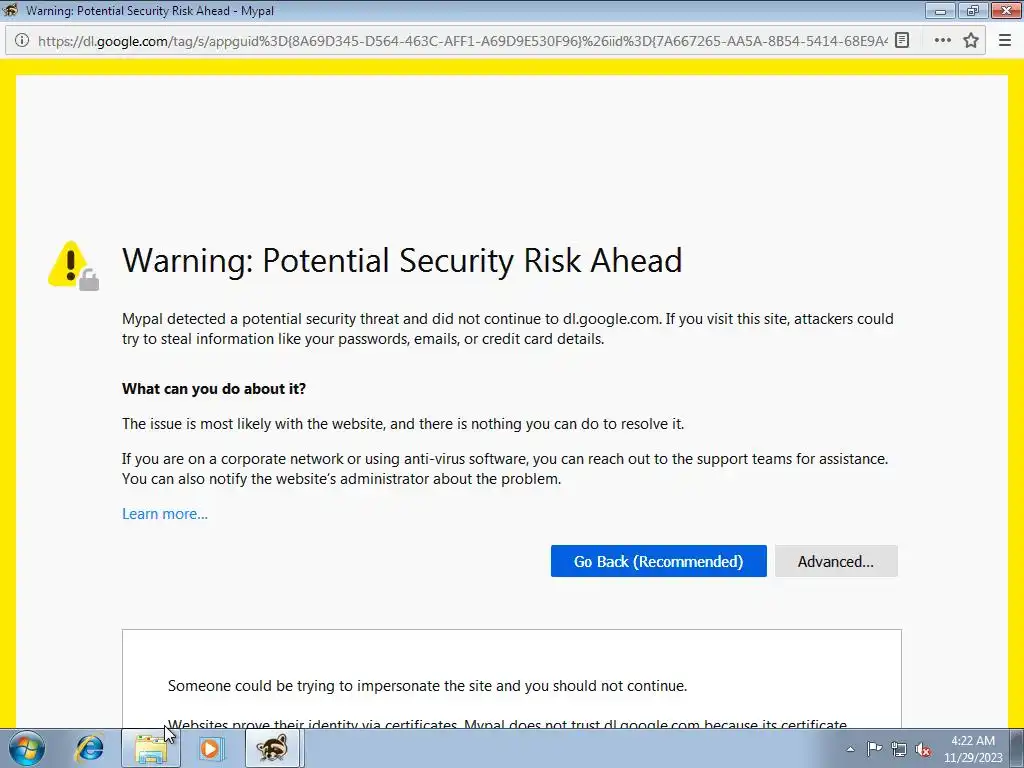Click the site information icon in address bar
The height and width of the screenshot is (768, 1024).
(22, 40)
